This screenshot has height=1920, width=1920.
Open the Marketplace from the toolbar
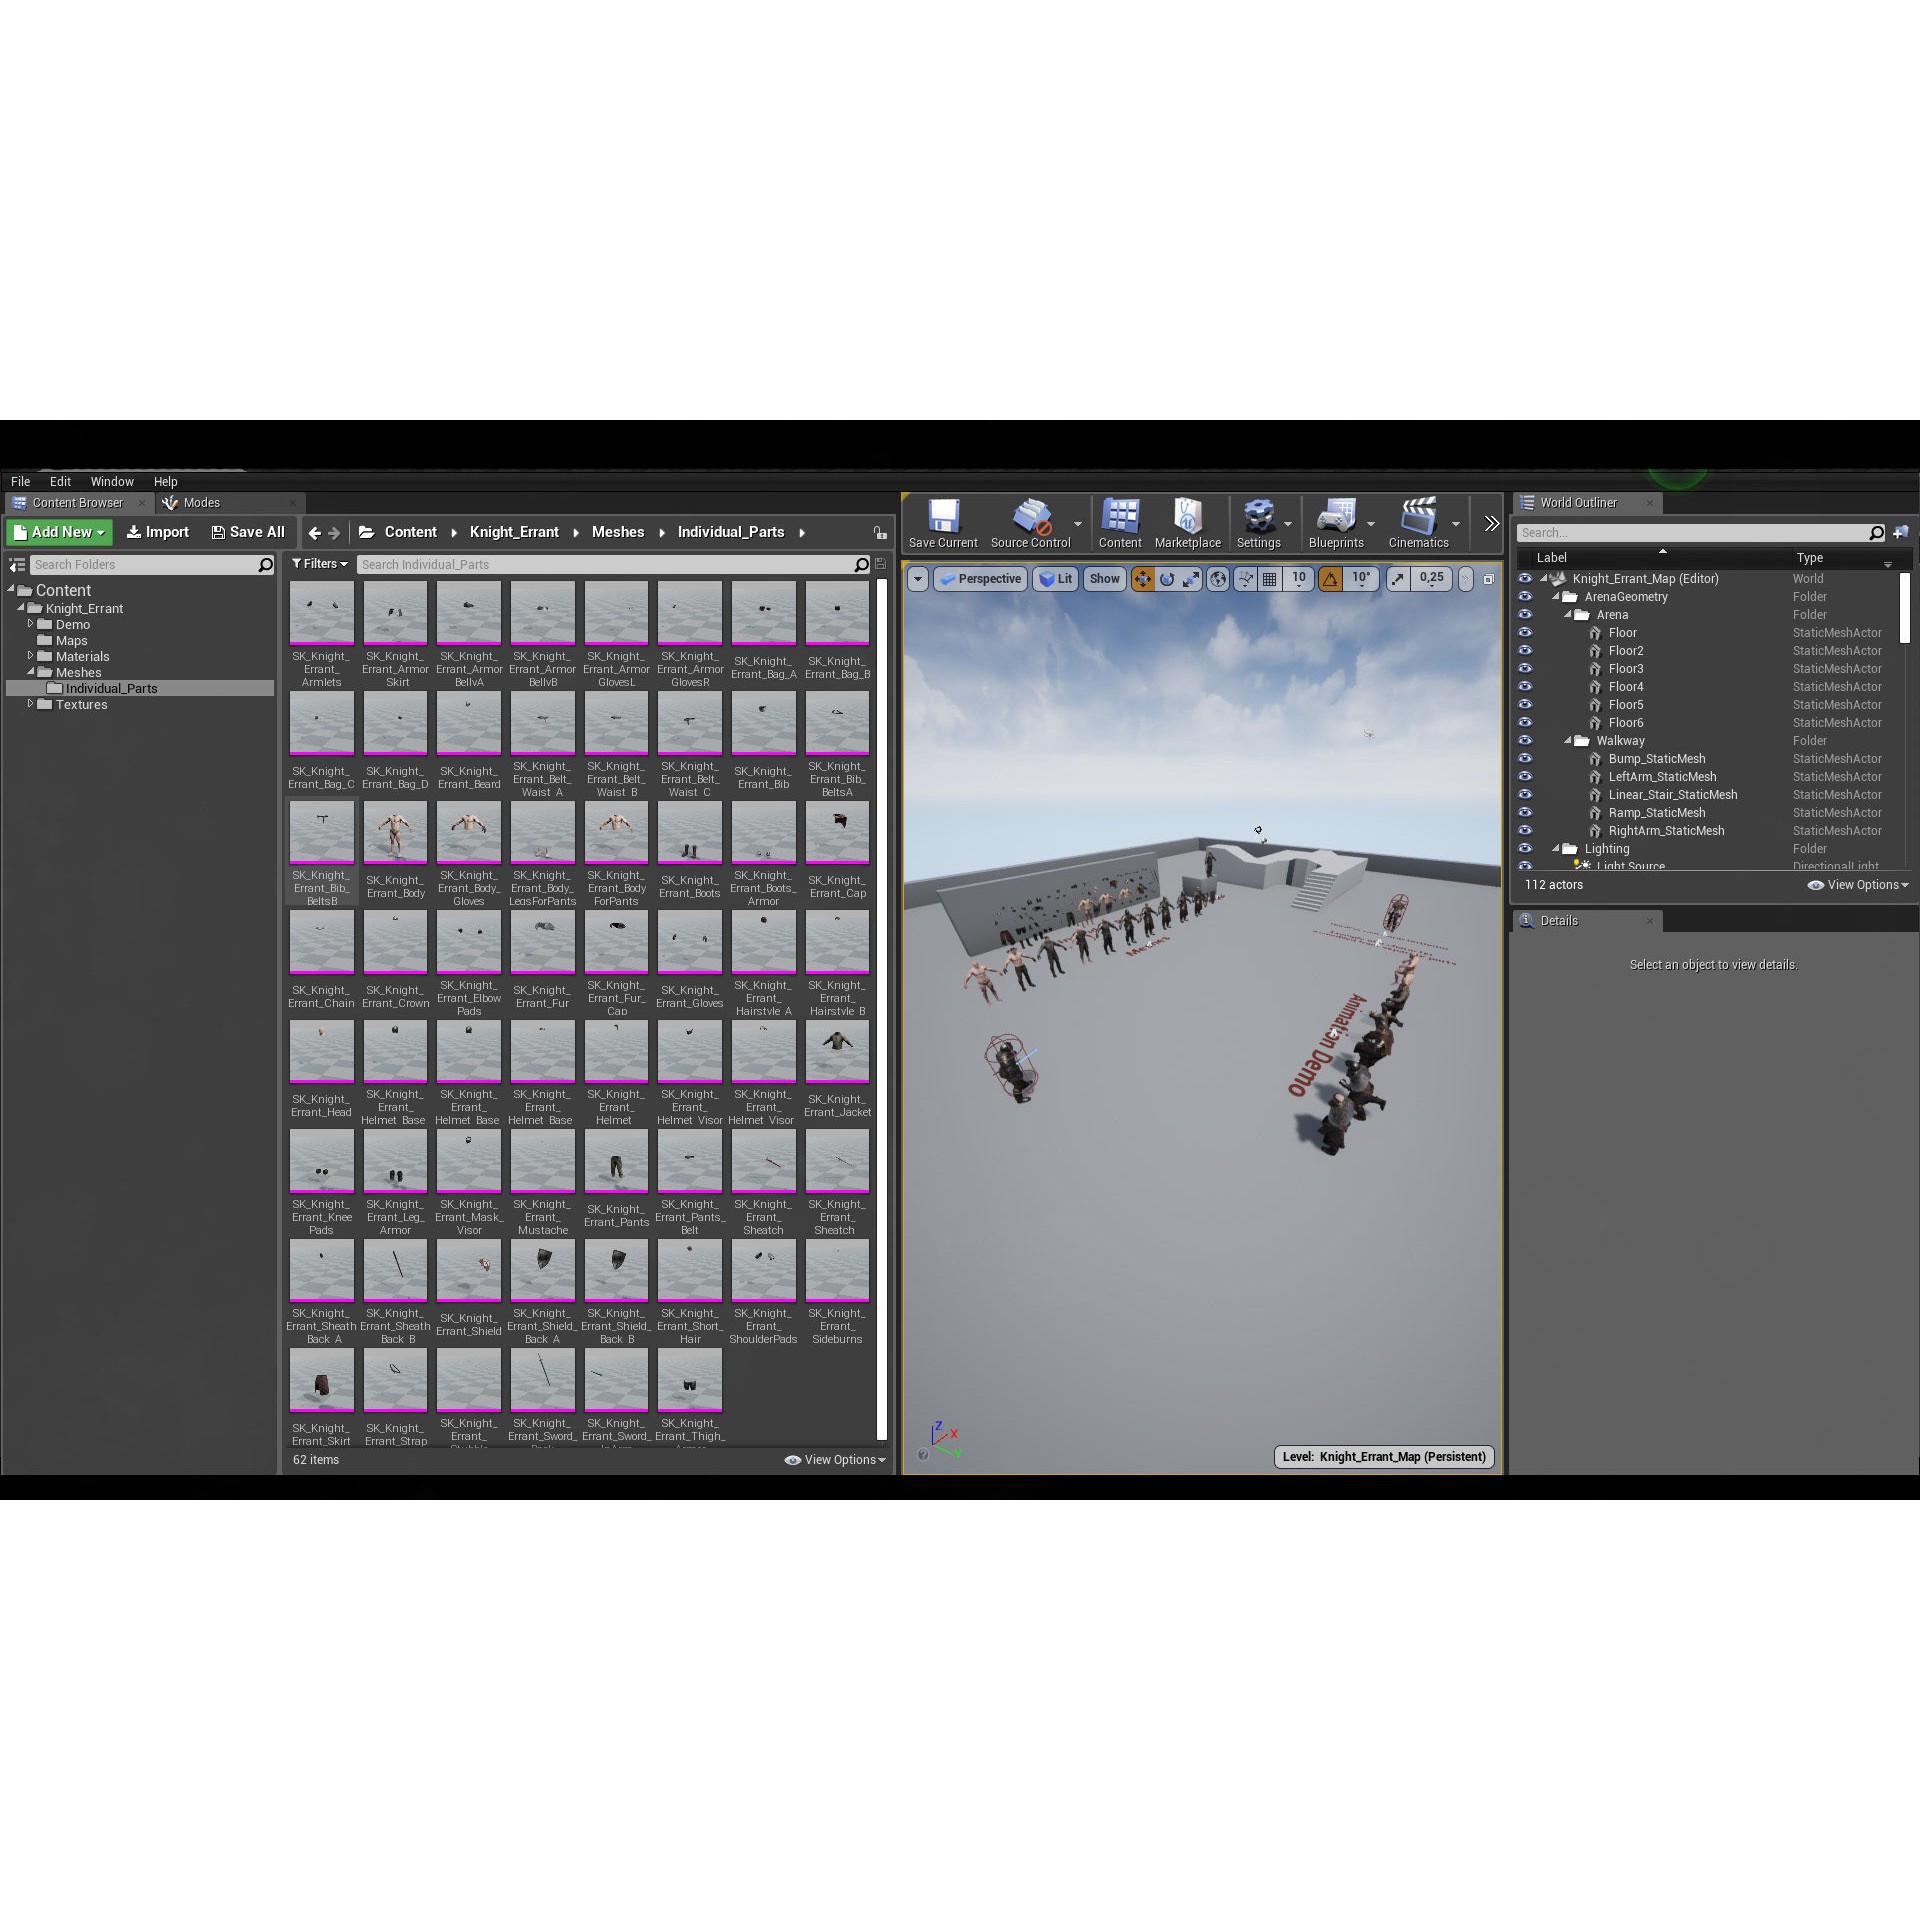click(x=1187, y=517)
